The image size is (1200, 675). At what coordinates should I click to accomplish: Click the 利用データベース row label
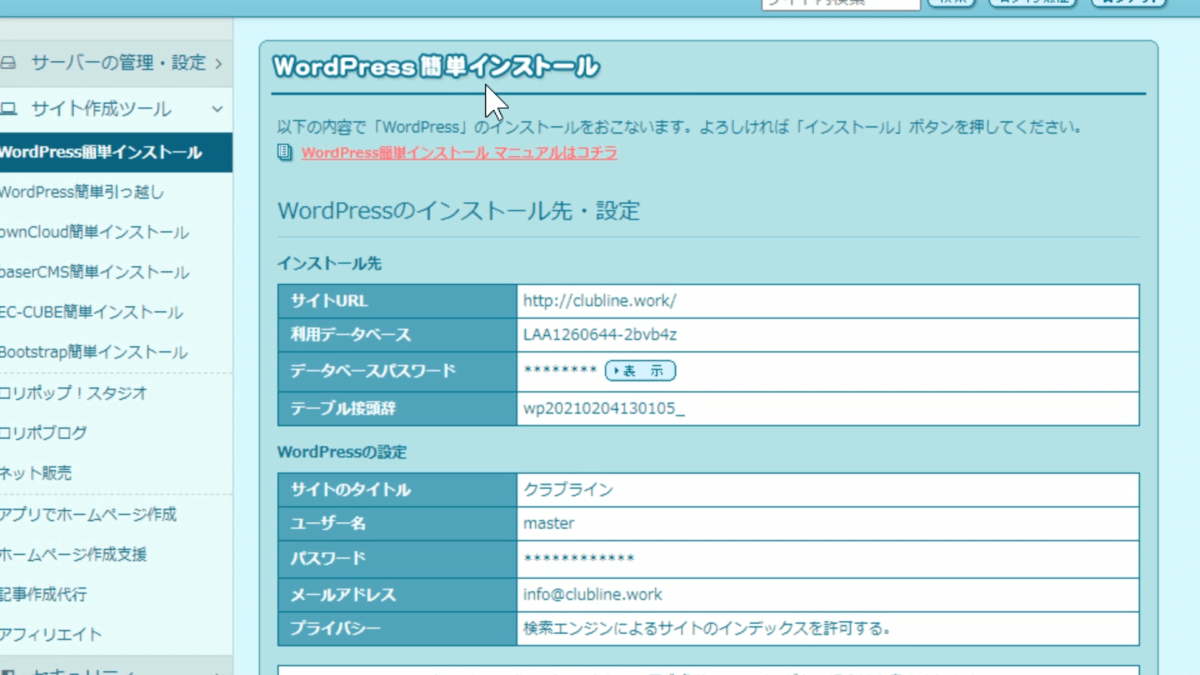click(x=351, y=335)
